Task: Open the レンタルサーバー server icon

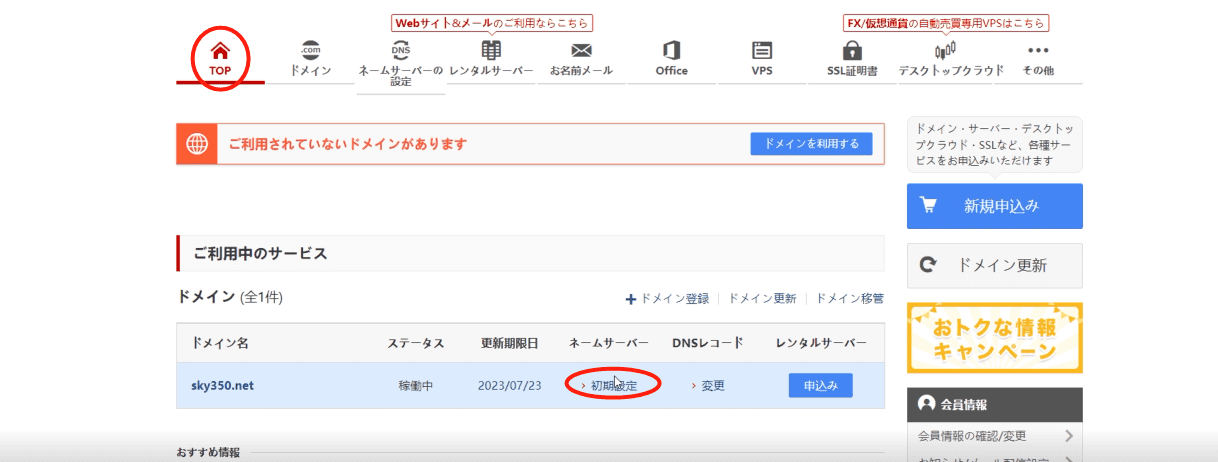Action: point(491,50)
